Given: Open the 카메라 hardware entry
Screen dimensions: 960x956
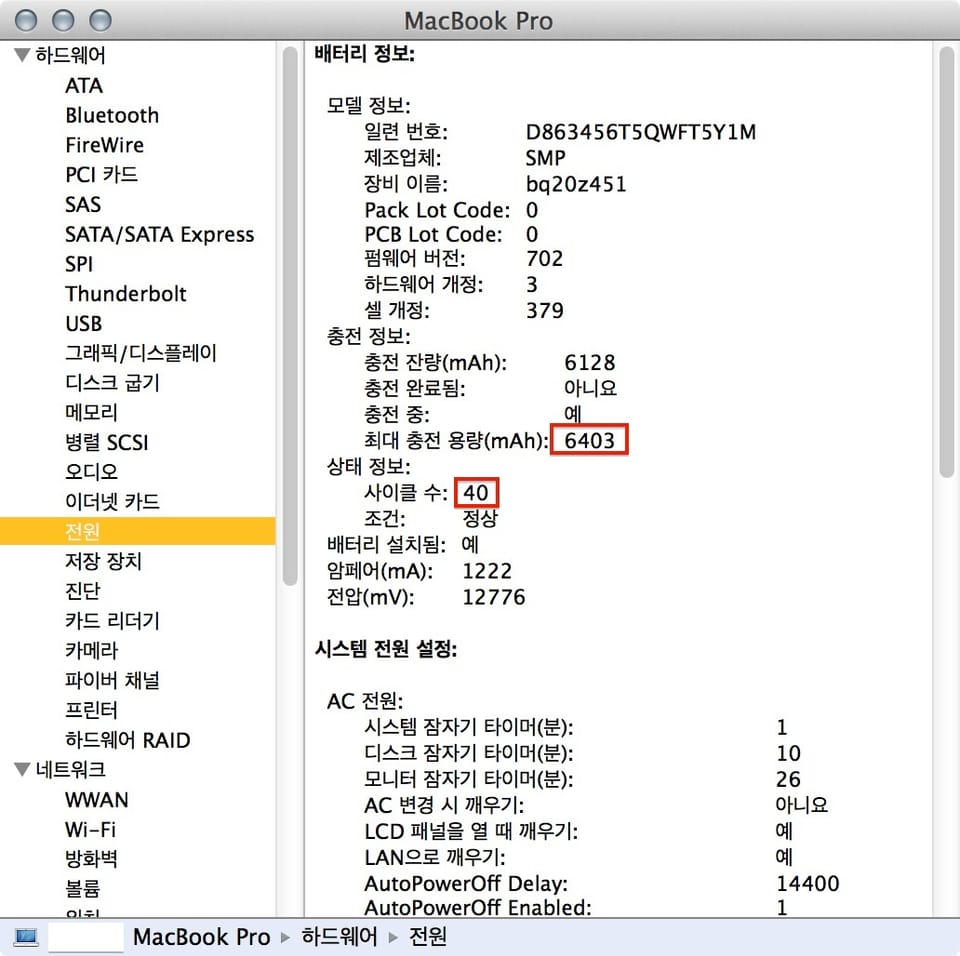Looking at the screenshot, I should [x=90, y=650].
